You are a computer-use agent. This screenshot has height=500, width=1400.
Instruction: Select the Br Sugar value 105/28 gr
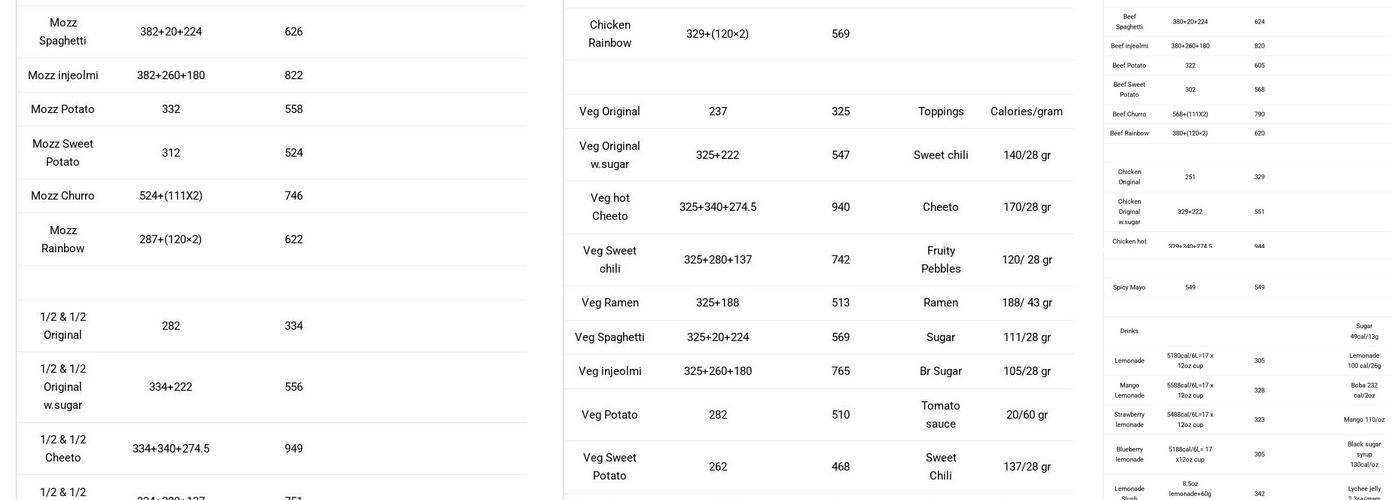point(1027,372)
